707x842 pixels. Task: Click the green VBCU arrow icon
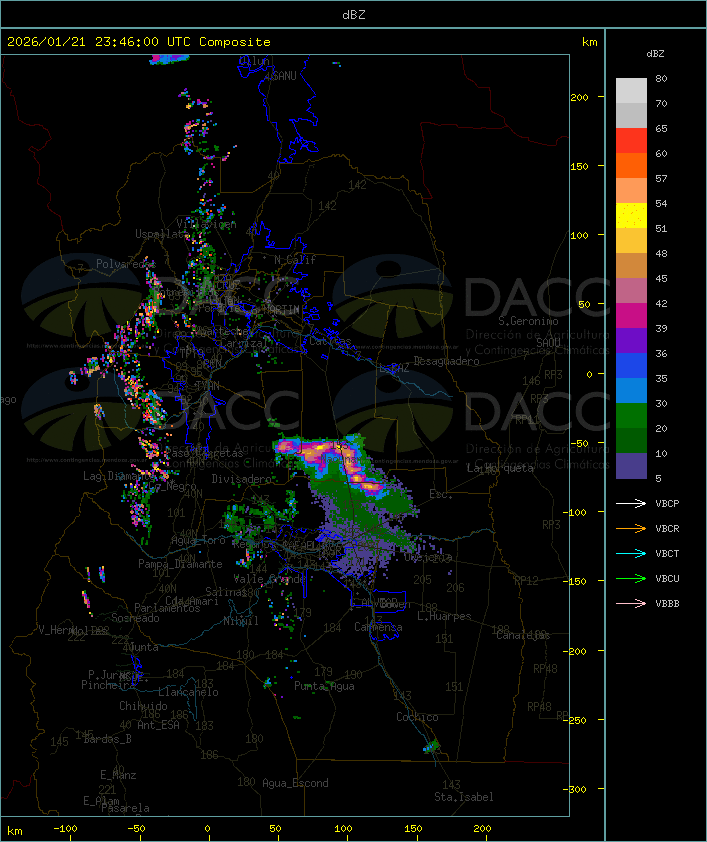(x=631, y=578)
